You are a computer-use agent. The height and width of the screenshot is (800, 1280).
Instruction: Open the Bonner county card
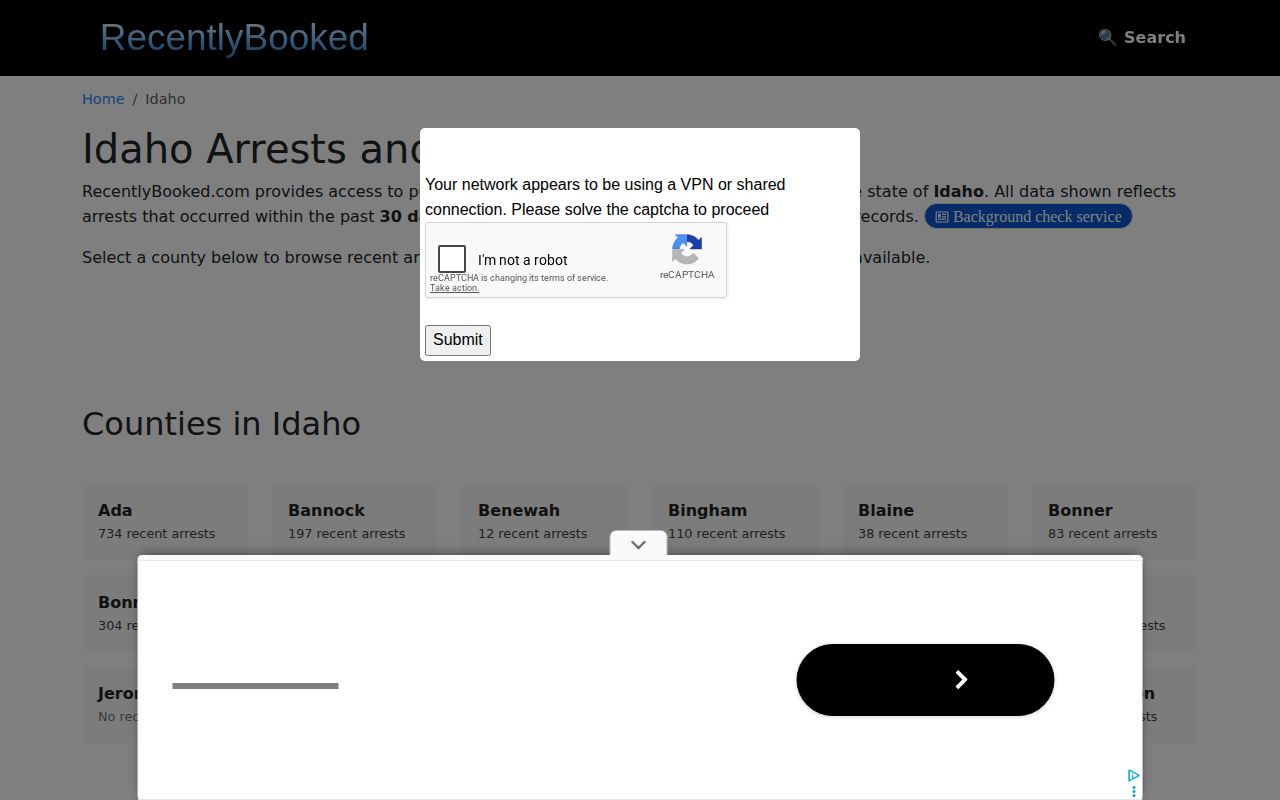pyautogui.click(x=1115, y=521)
